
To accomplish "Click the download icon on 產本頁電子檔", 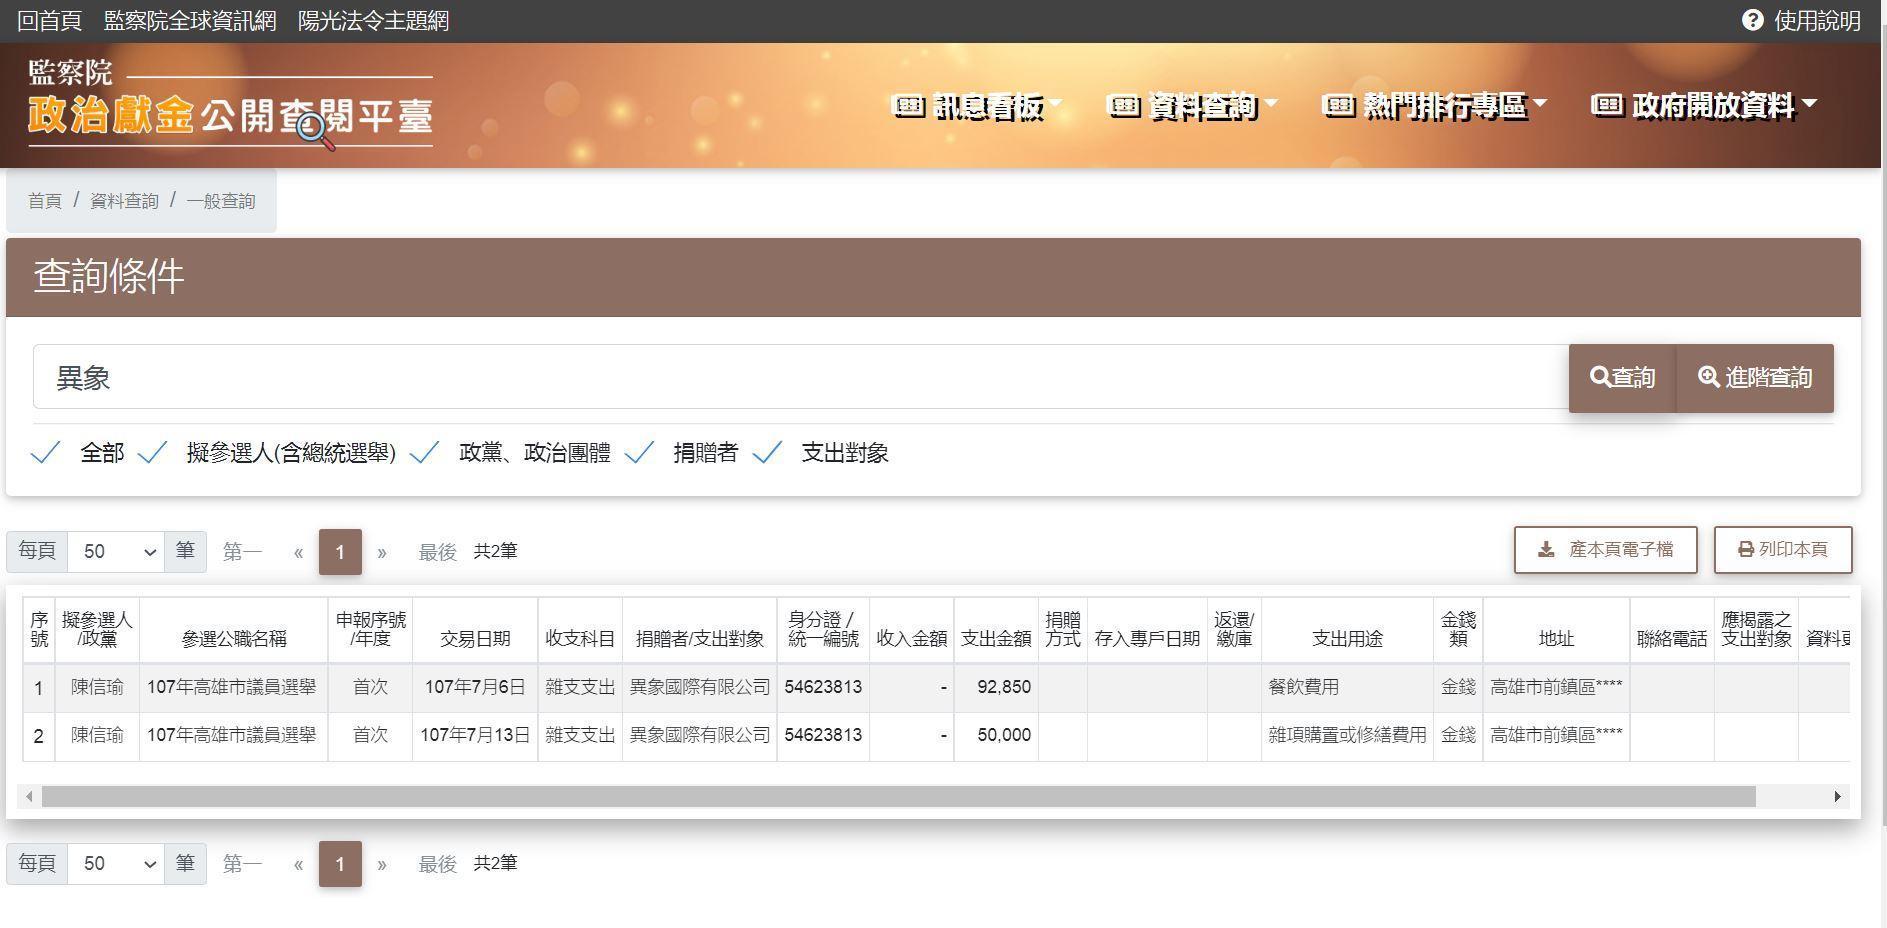I will 1546,550.
